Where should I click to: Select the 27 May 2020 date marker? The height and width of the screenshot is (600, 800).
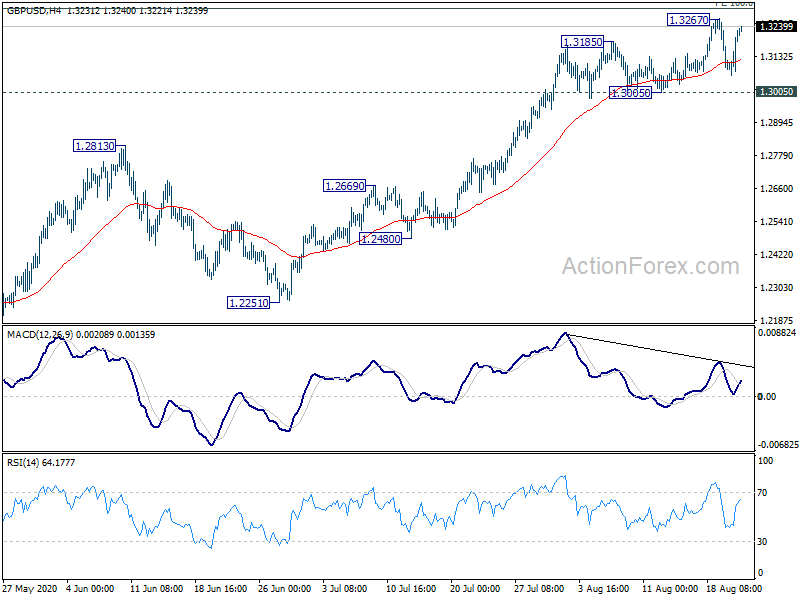31,589
